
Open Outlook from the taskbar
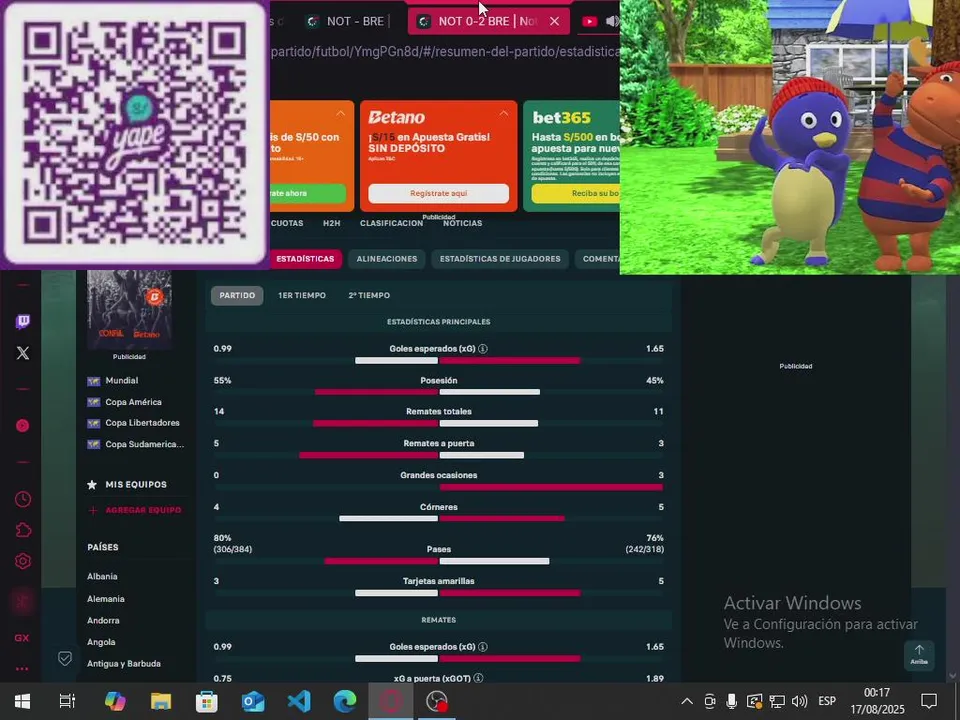[x=253, y=701]
